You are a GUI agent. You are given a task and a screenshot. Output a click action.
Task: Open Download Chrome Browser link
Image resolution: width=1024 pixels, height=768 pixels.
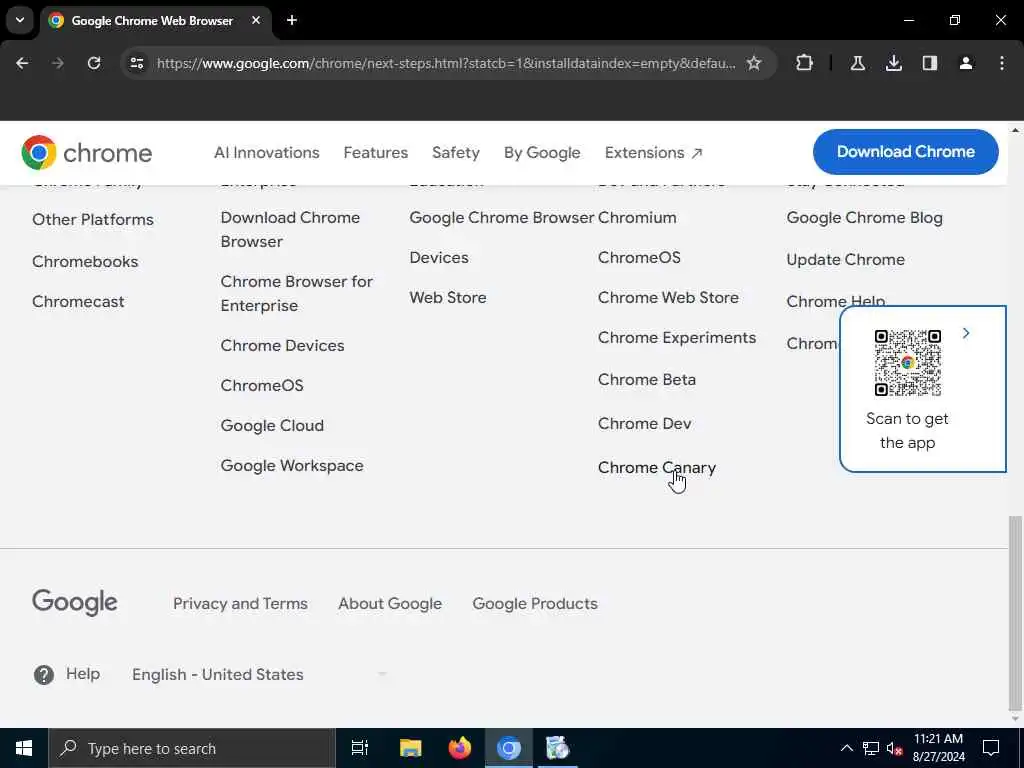click(x=290, y=229)
